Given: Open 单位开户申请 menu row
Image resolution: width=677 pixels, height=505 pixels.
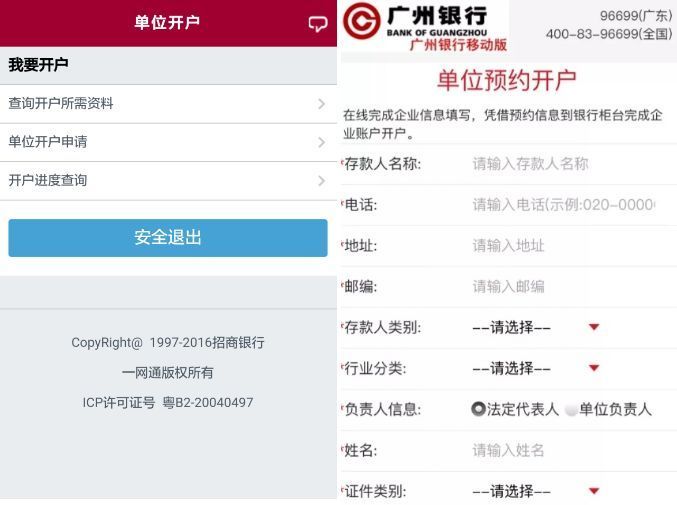Looking at the screenshot, I should pyautogui.click(x=168, y=142).
